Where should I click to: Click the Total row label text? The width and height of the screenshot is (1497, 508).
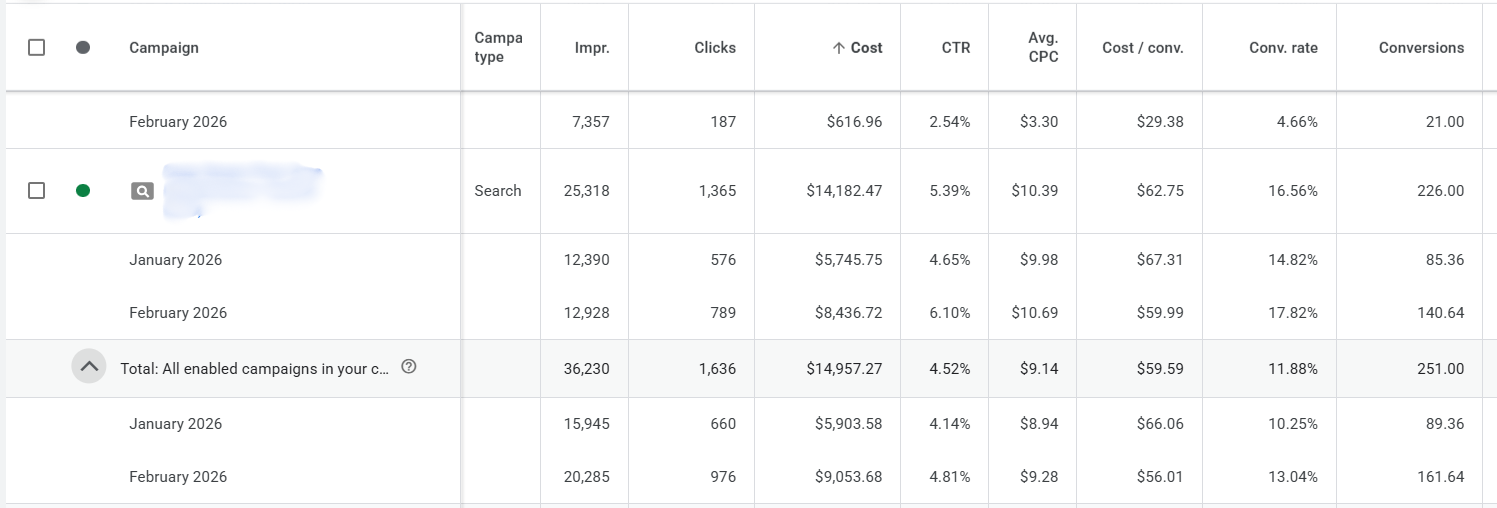coord(254,368)
